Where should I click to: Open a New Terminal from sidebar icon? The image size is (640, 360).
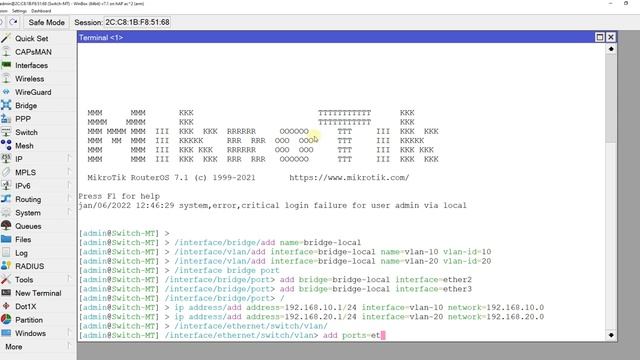[6, 293]
